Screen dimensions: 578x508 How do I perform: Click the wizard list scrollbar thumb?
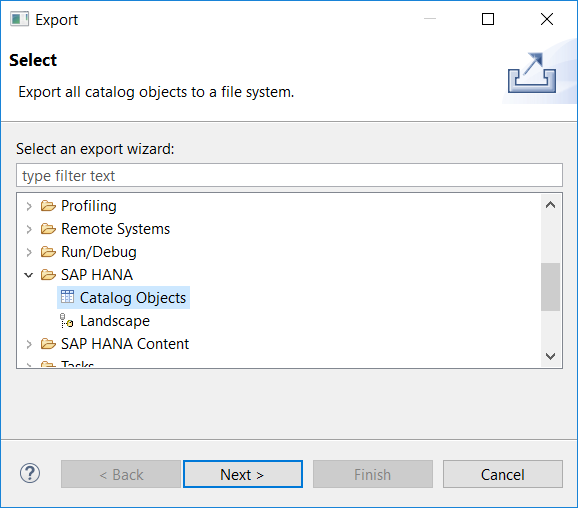550,287
